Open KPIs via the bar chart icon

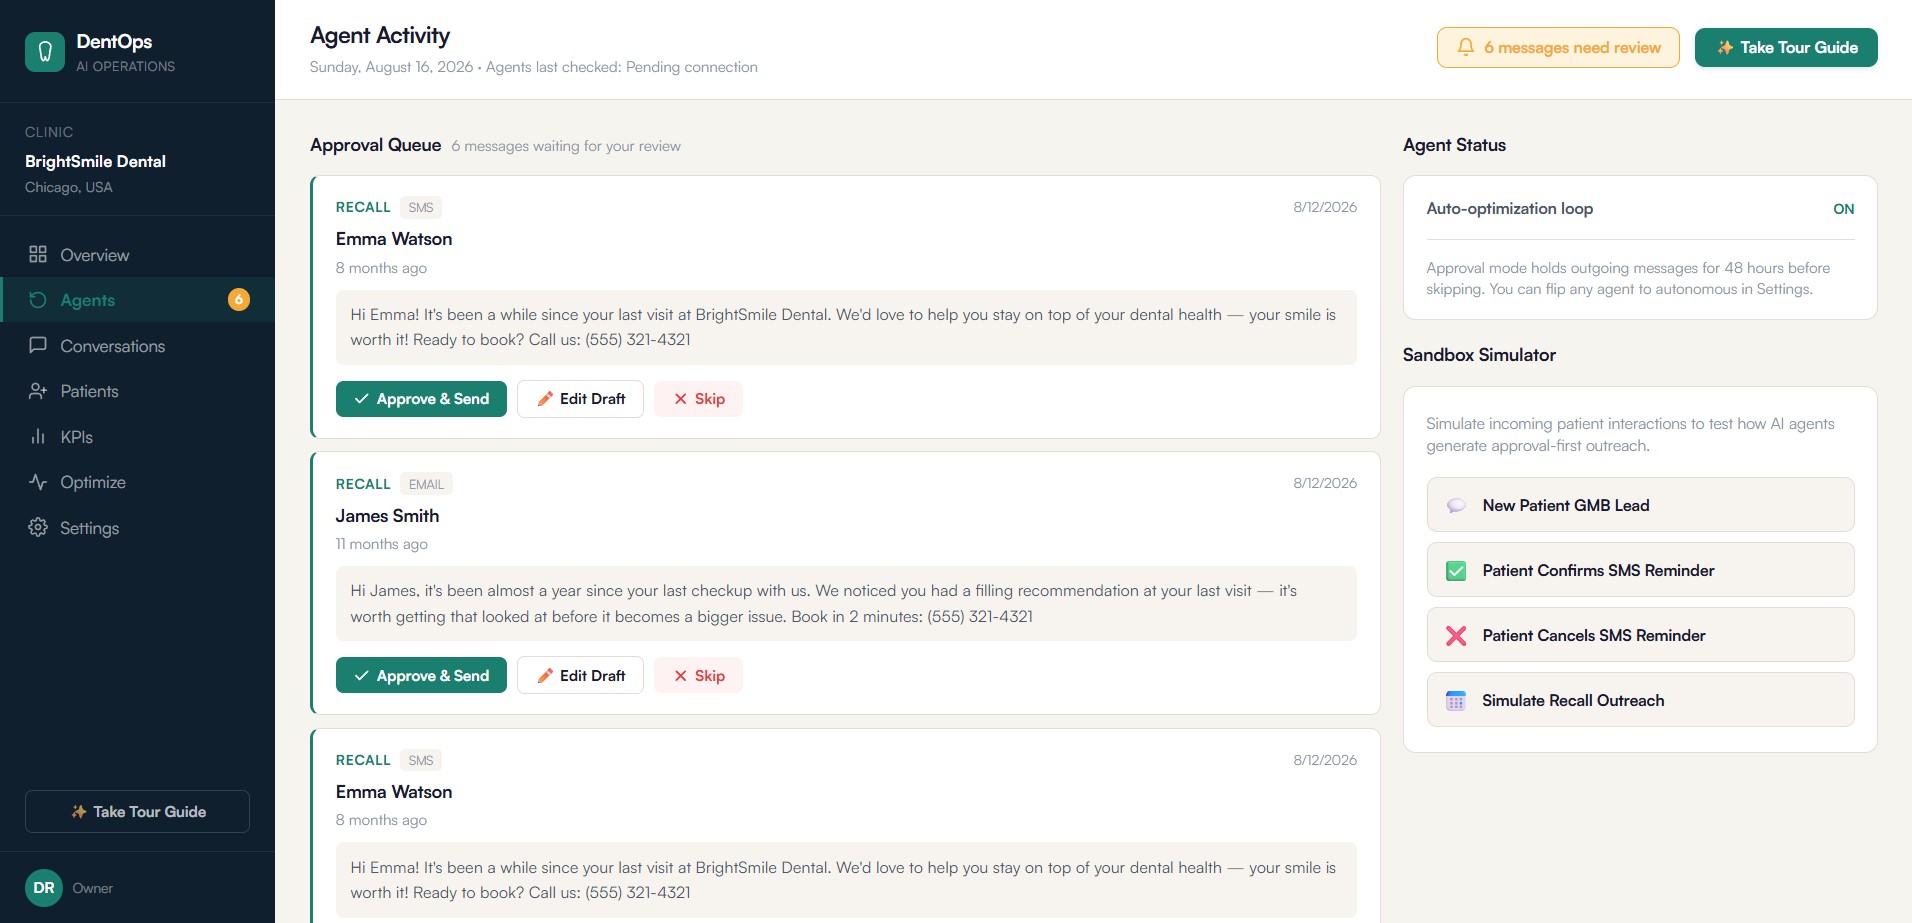click(x=38, y=436)
